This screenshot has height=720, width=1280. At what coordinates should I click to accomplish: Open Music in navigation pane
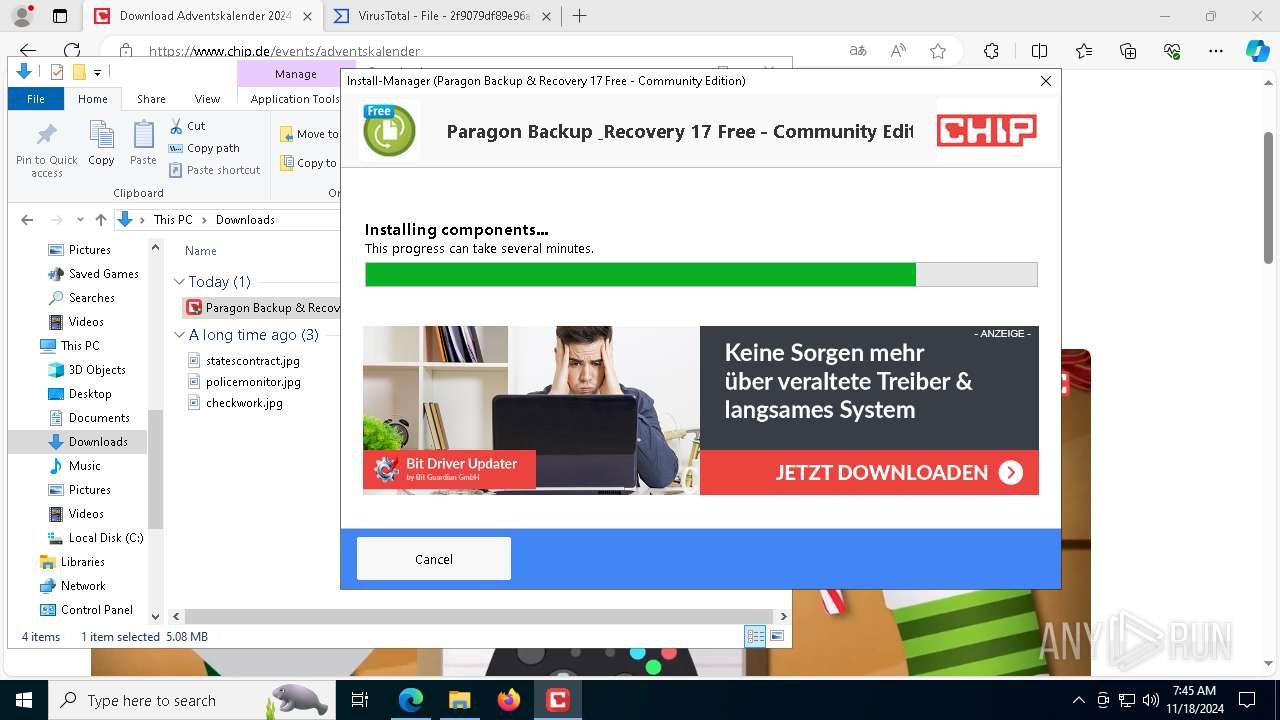pyautogui.click(x=84, y=466)
